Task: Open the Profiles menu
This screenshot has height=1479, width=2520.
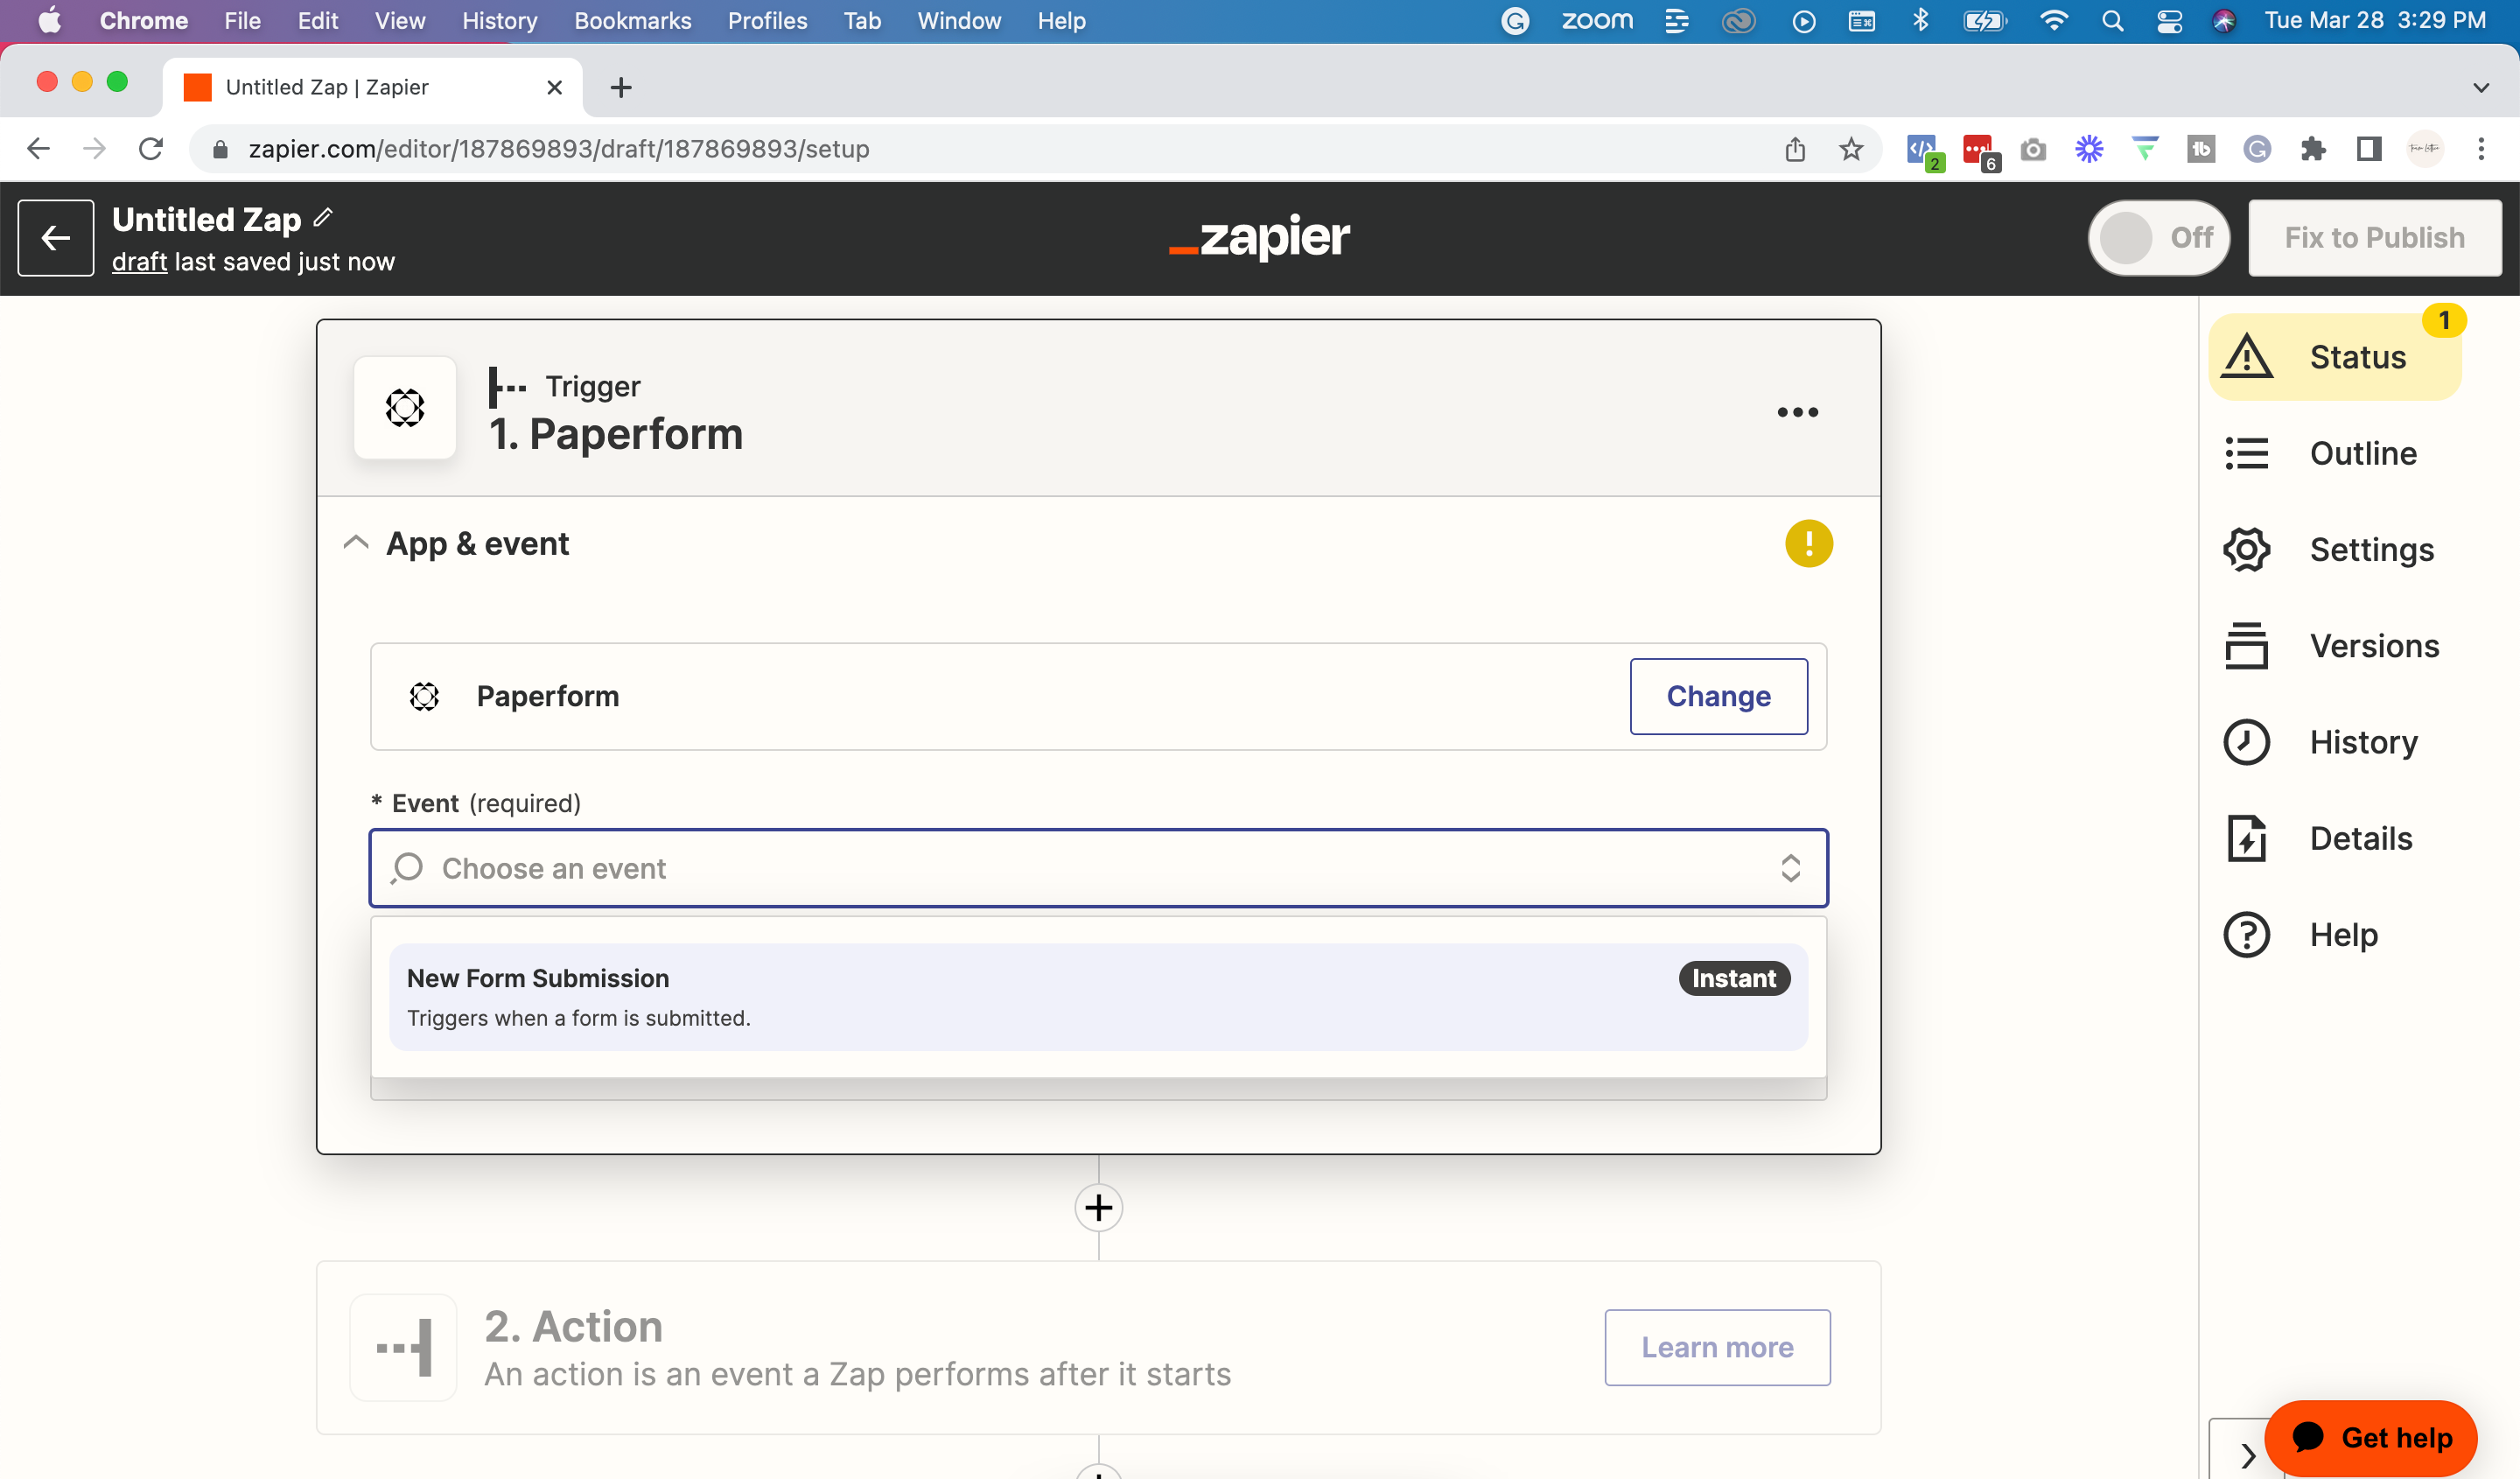Action: [767, 21]
